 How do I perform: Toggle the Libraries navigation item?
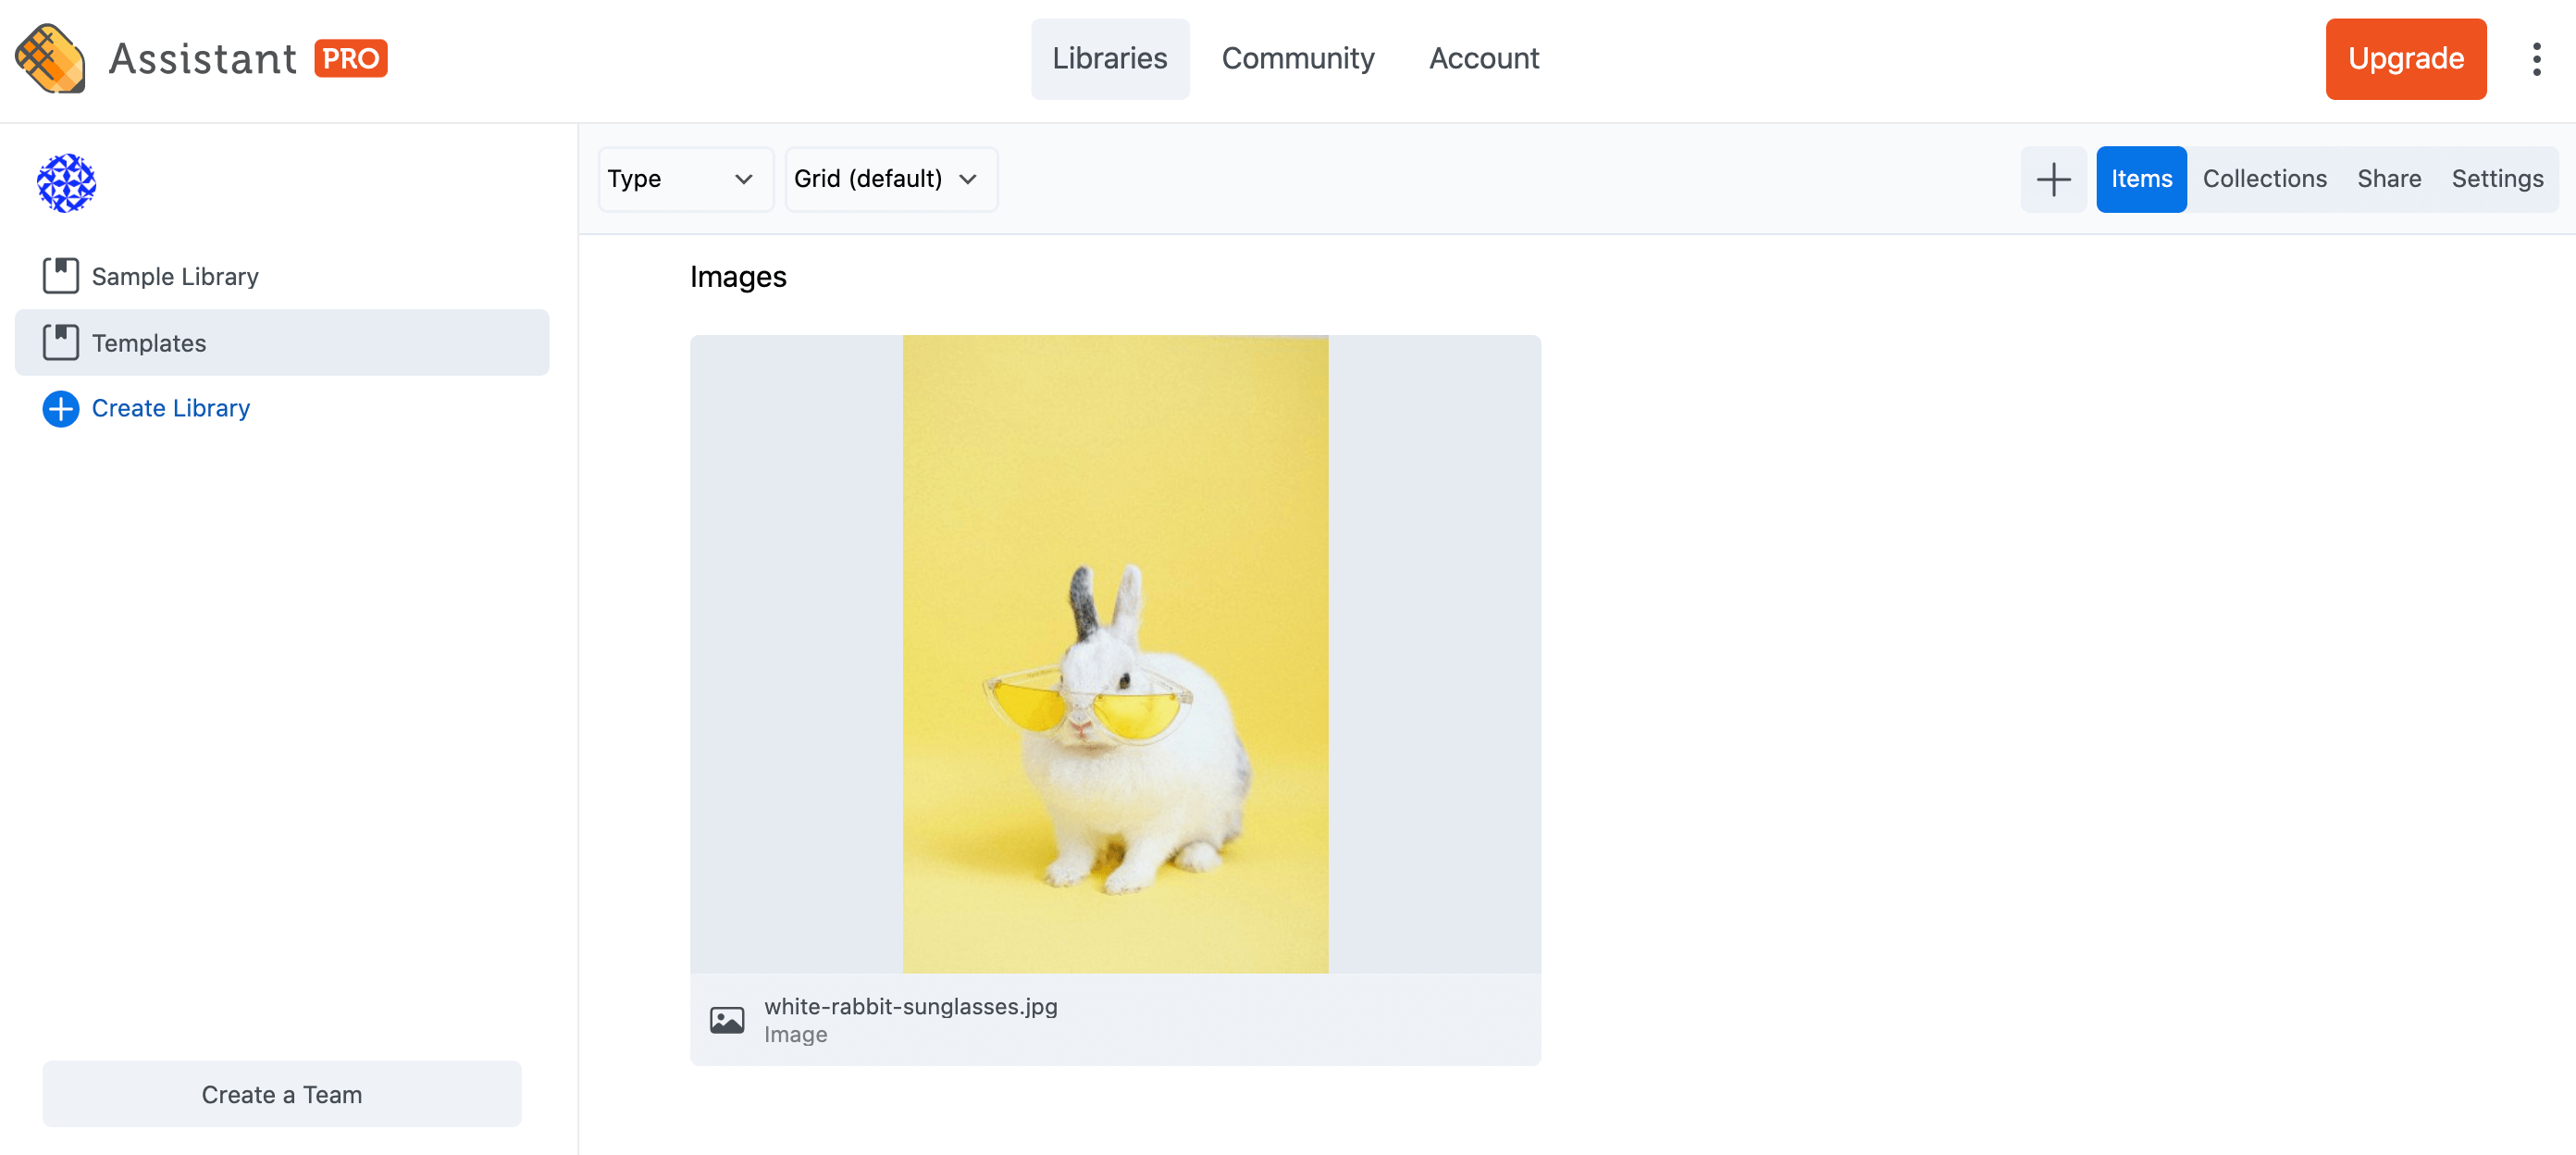click(1108, 57)
